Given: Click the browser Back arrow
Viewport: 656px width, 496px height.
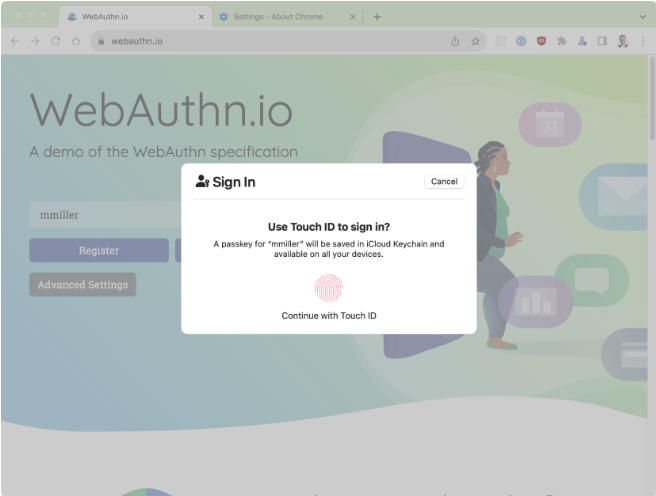Looking at the screenshot, I should click(15, 41).
